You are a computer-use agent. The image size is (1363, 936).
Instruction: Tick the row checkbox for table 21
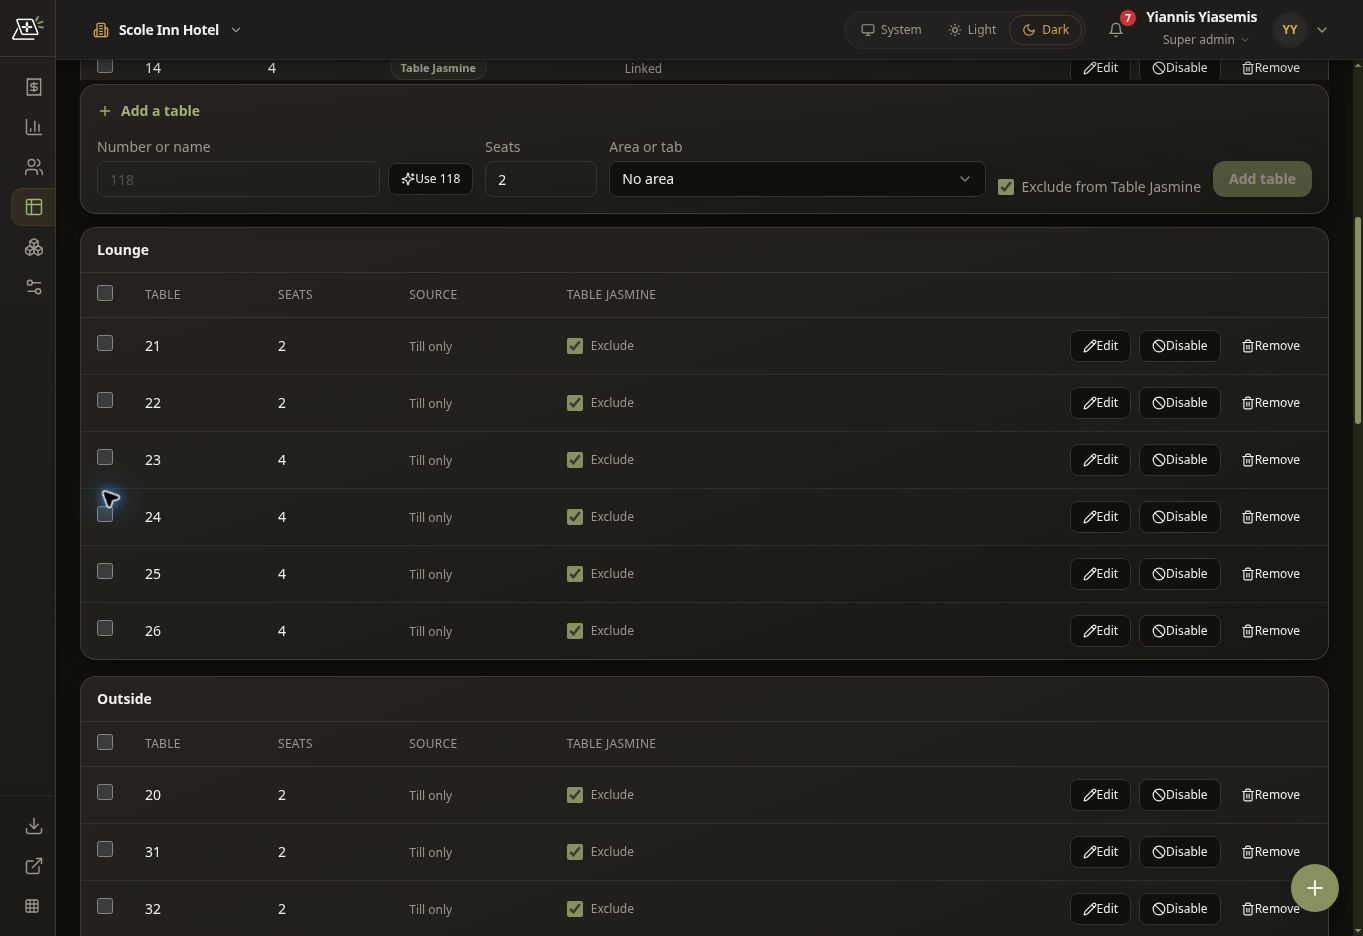click(105, 343)
